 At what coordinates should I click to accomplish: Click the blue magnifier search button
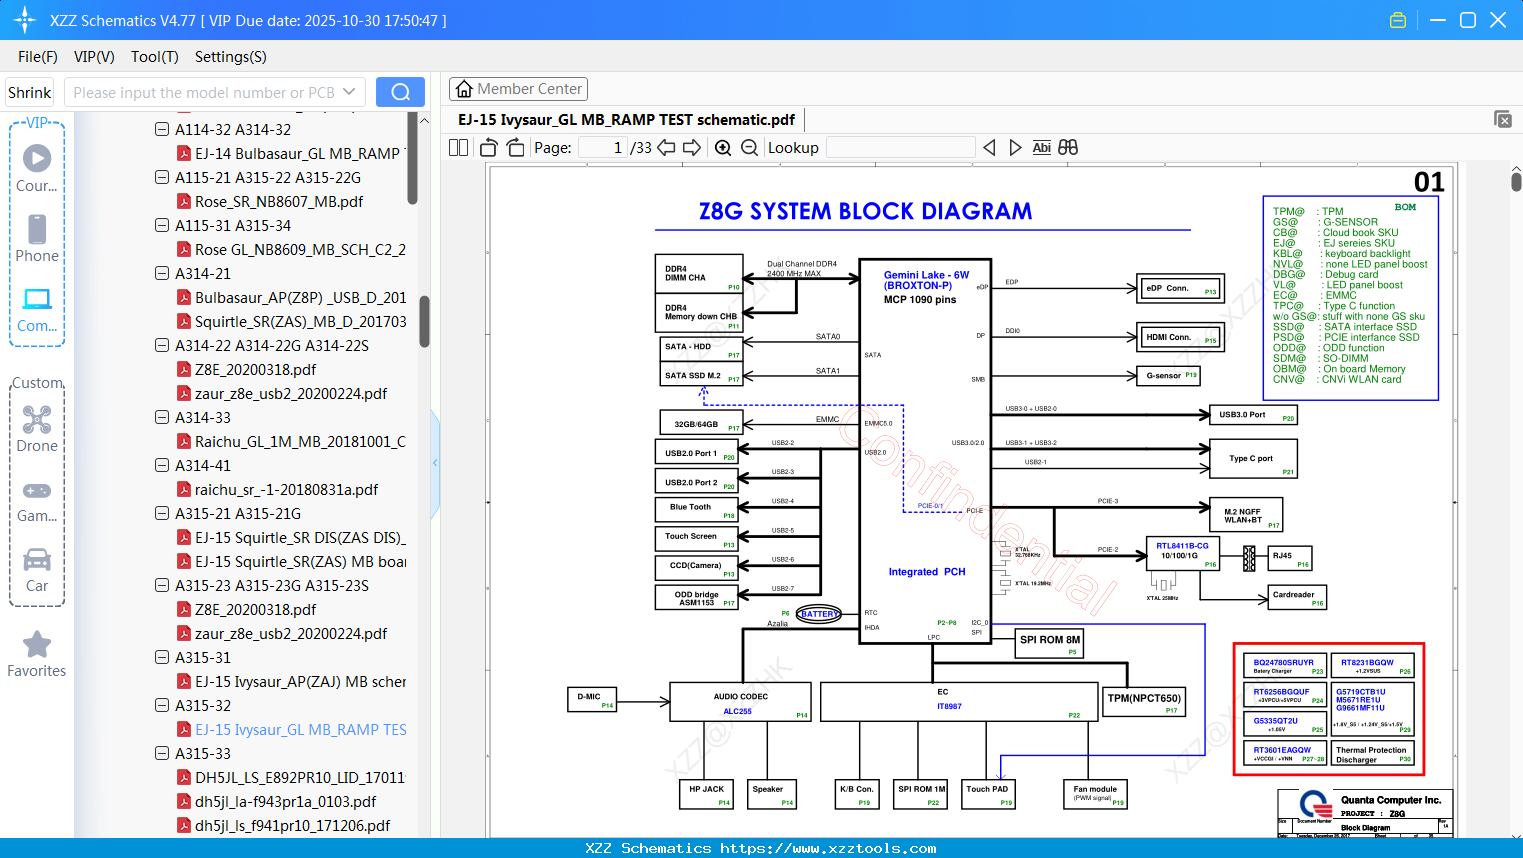[x=400, y=92]
